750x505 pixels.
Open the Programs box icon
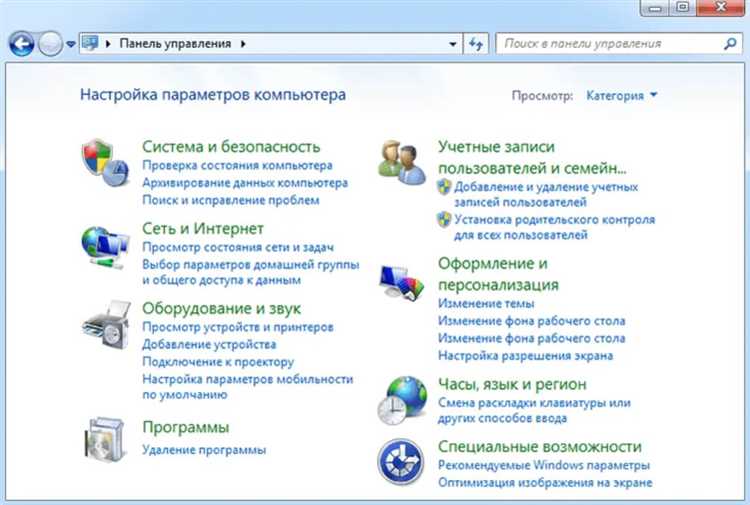coord(105,440)
